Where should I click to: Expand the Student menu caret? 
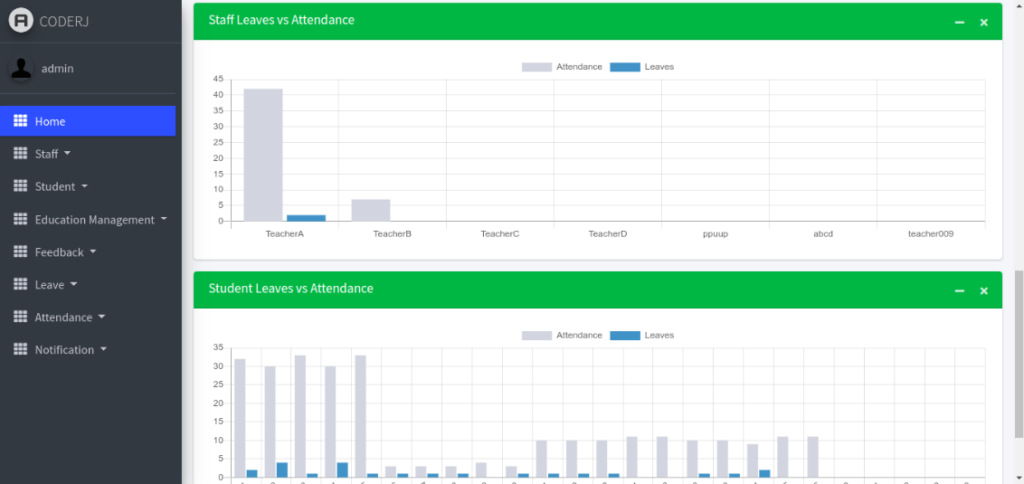pos(84,186)
